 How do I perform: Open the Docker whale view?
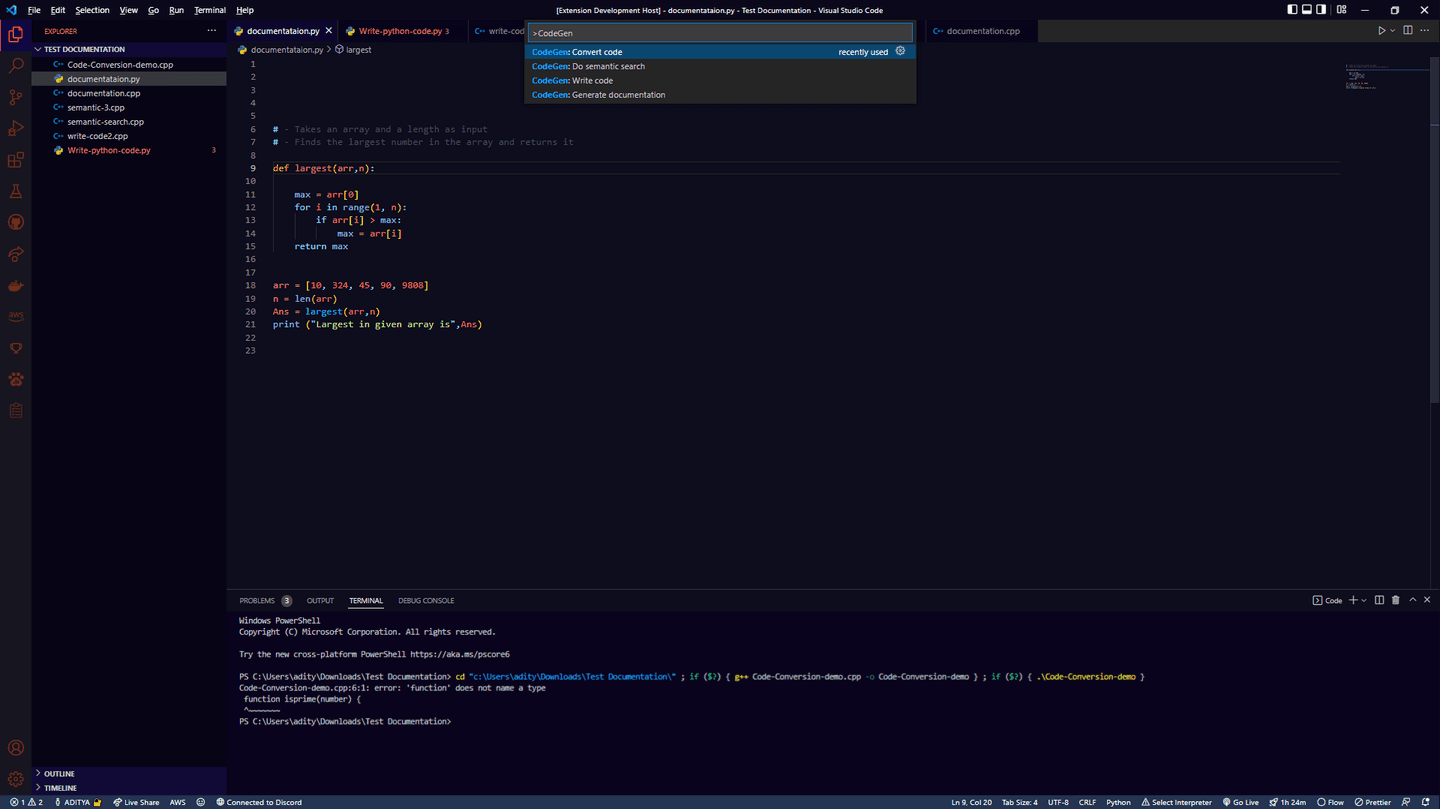point(16,286)
